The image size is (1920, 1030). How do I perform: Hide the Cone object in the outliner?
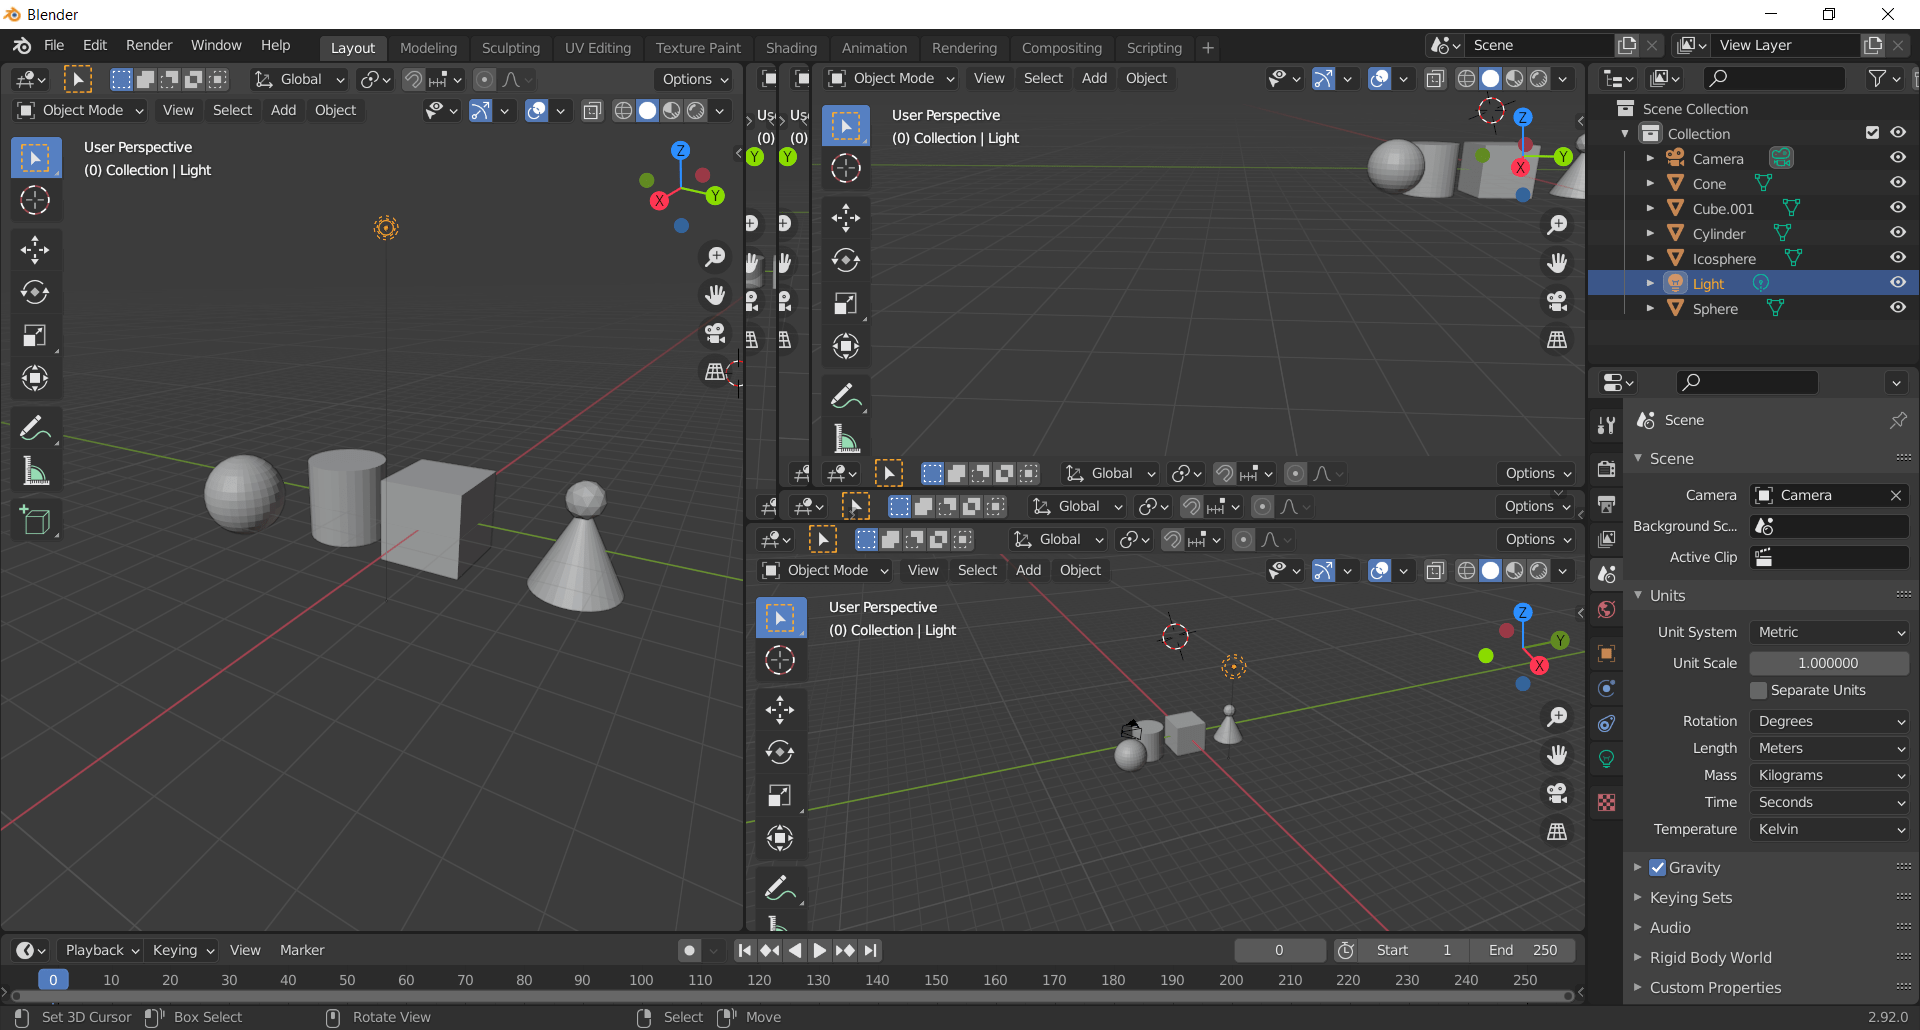point(1898,183)
